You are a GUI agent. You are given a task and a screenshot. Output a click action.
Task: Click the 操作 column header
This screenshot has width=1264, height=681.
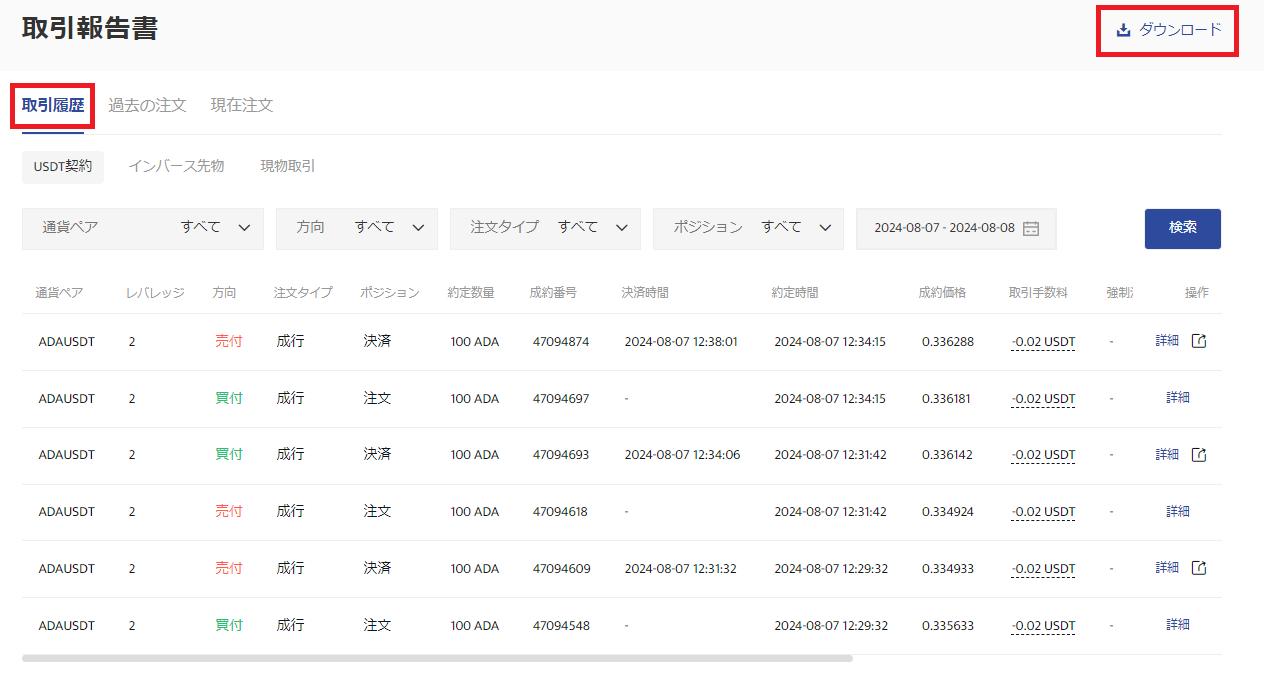[x=1197, y=293]
